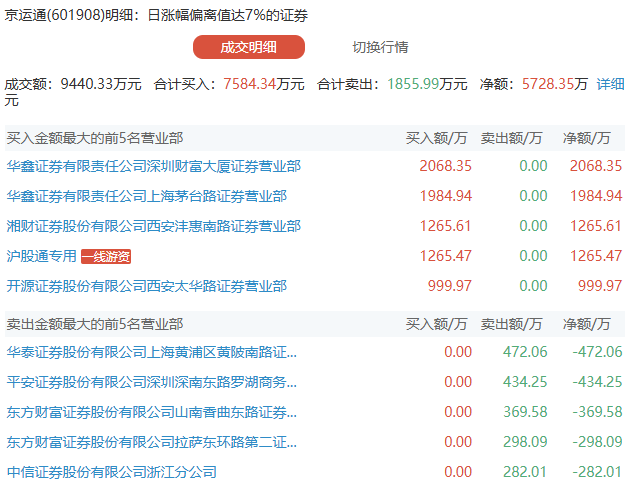Image resolution: width=642 pixels, height=502 pixels.
Task: Click buy amount 2068.35 in first row
Action: (445, 166)
